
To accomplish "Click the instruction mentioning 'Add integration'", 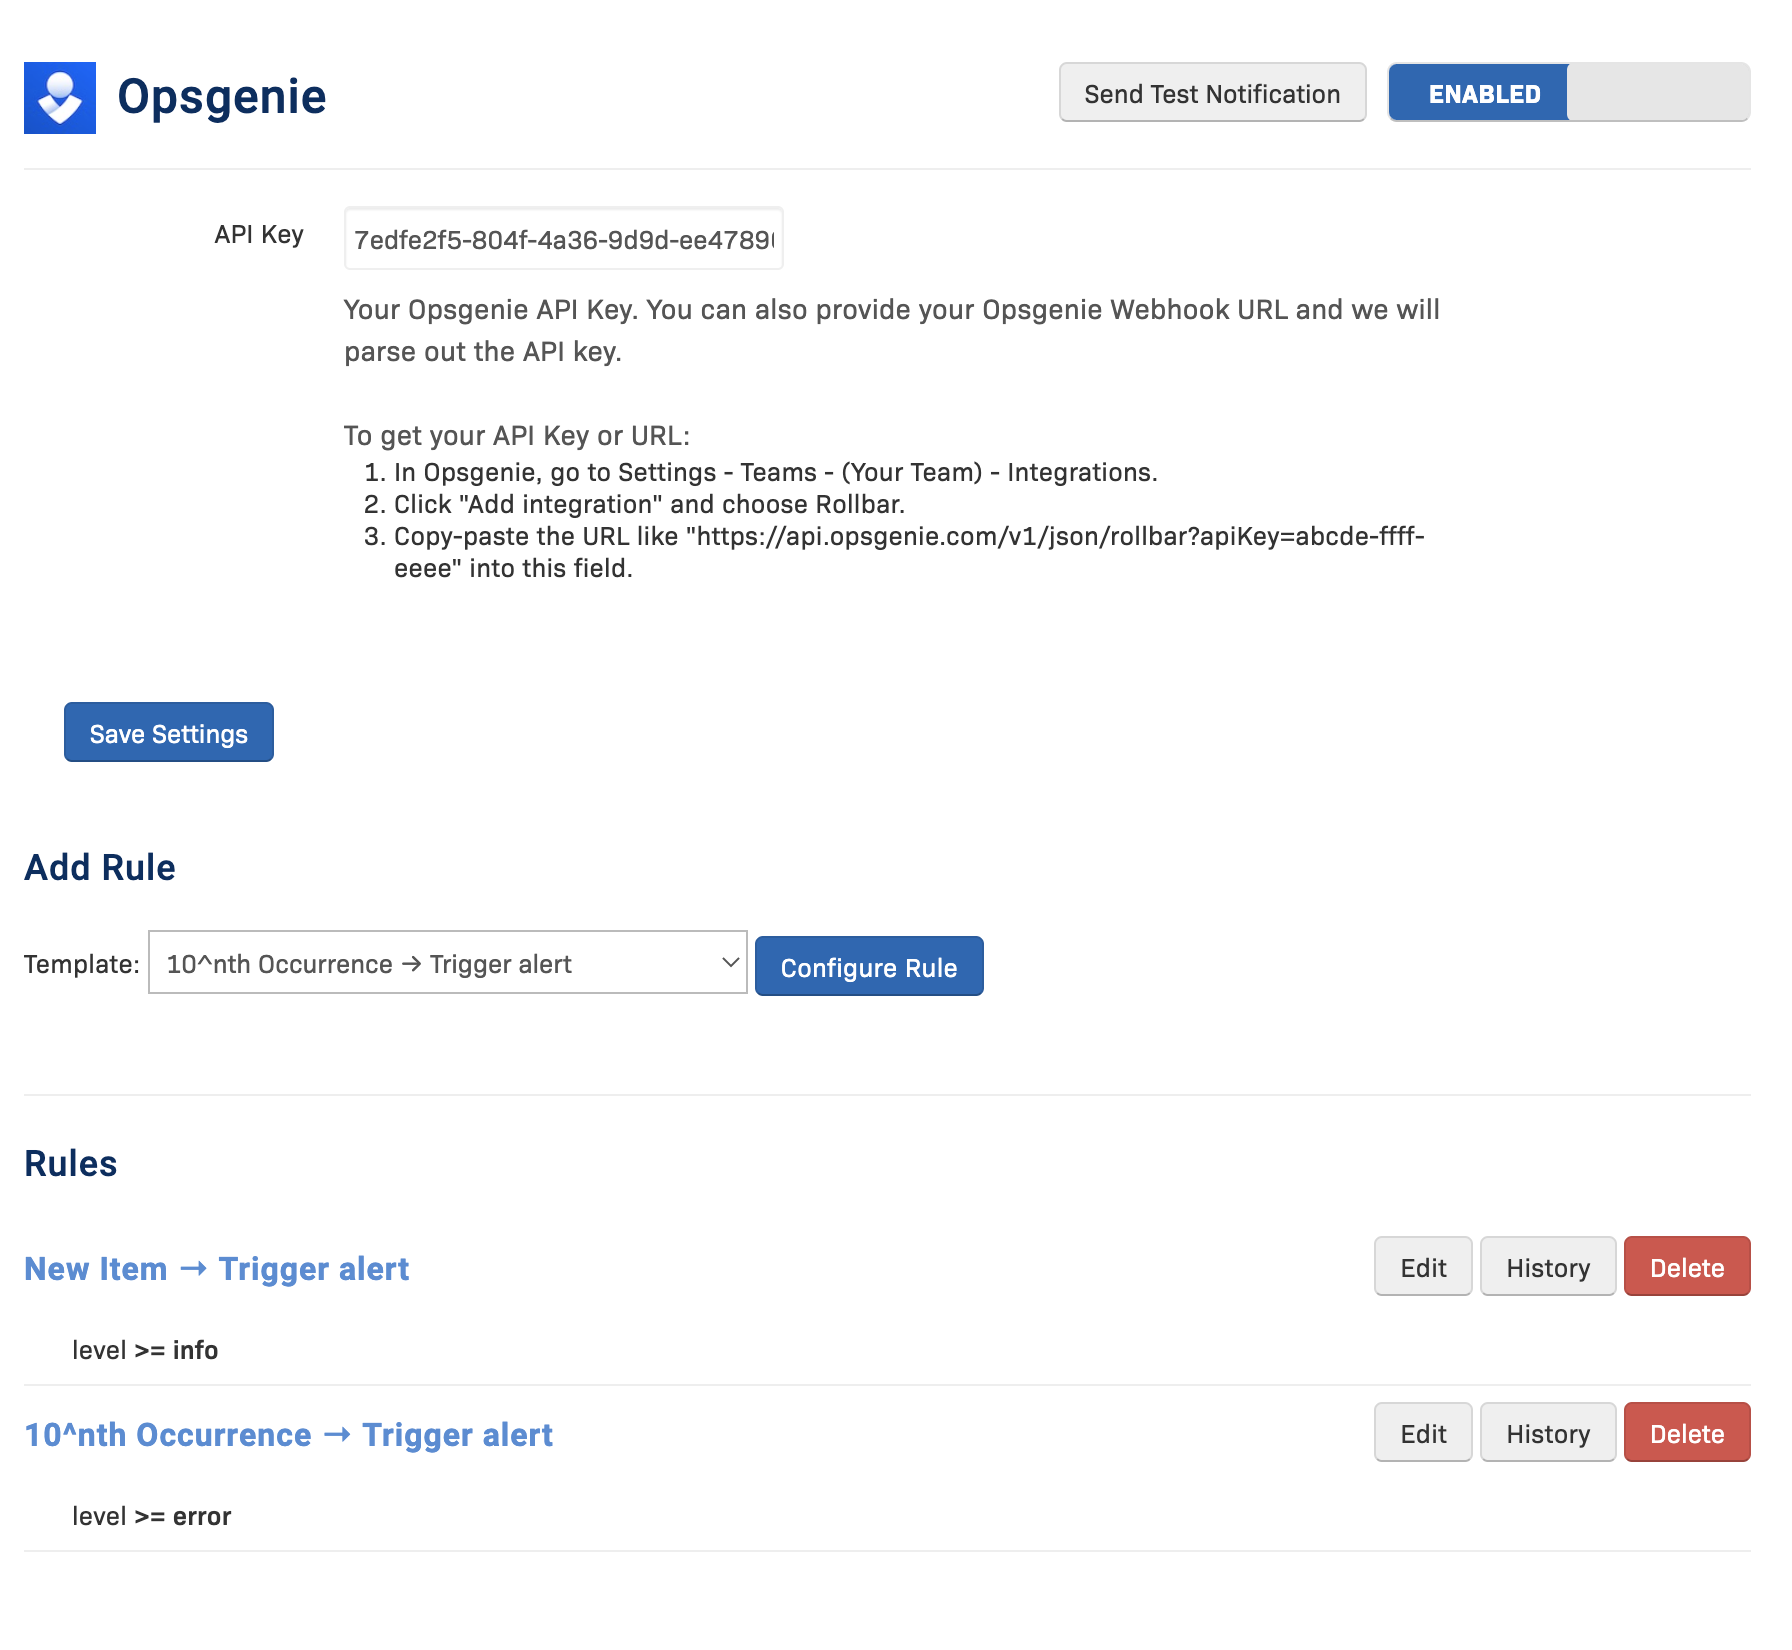I will pos(649,504).
